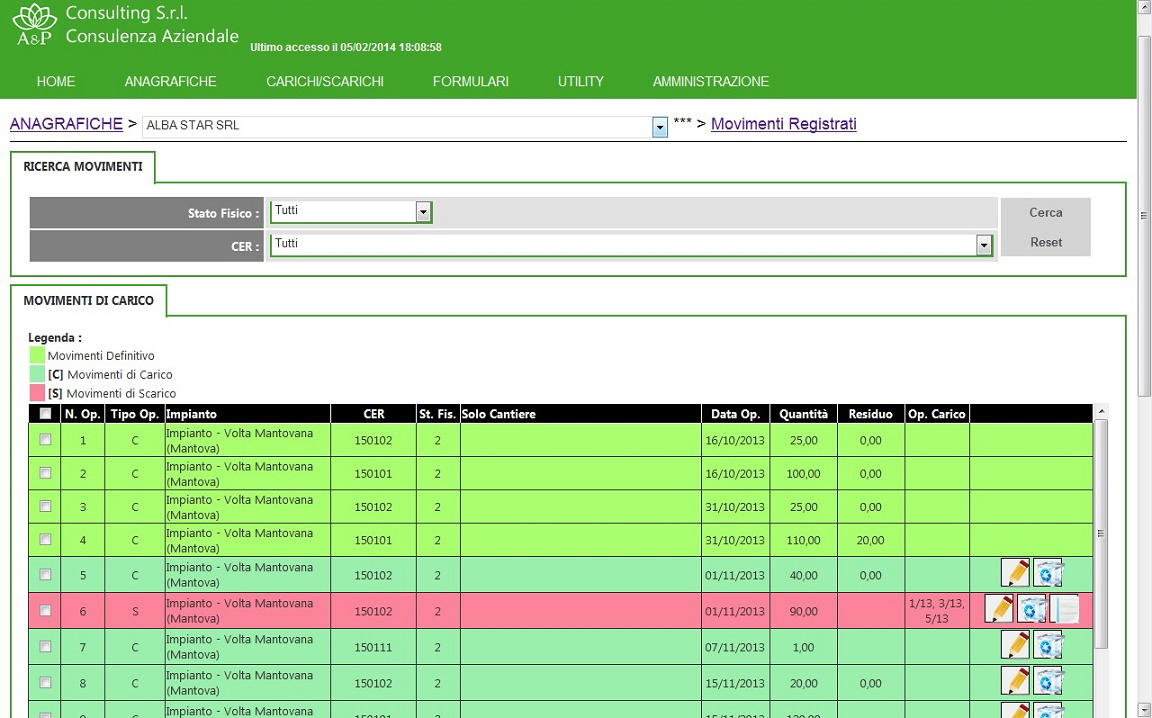Viewport: 1152px width, 718px height.
Task: Tick the row 4 checkbox
Action: click(x=46, y=539)
